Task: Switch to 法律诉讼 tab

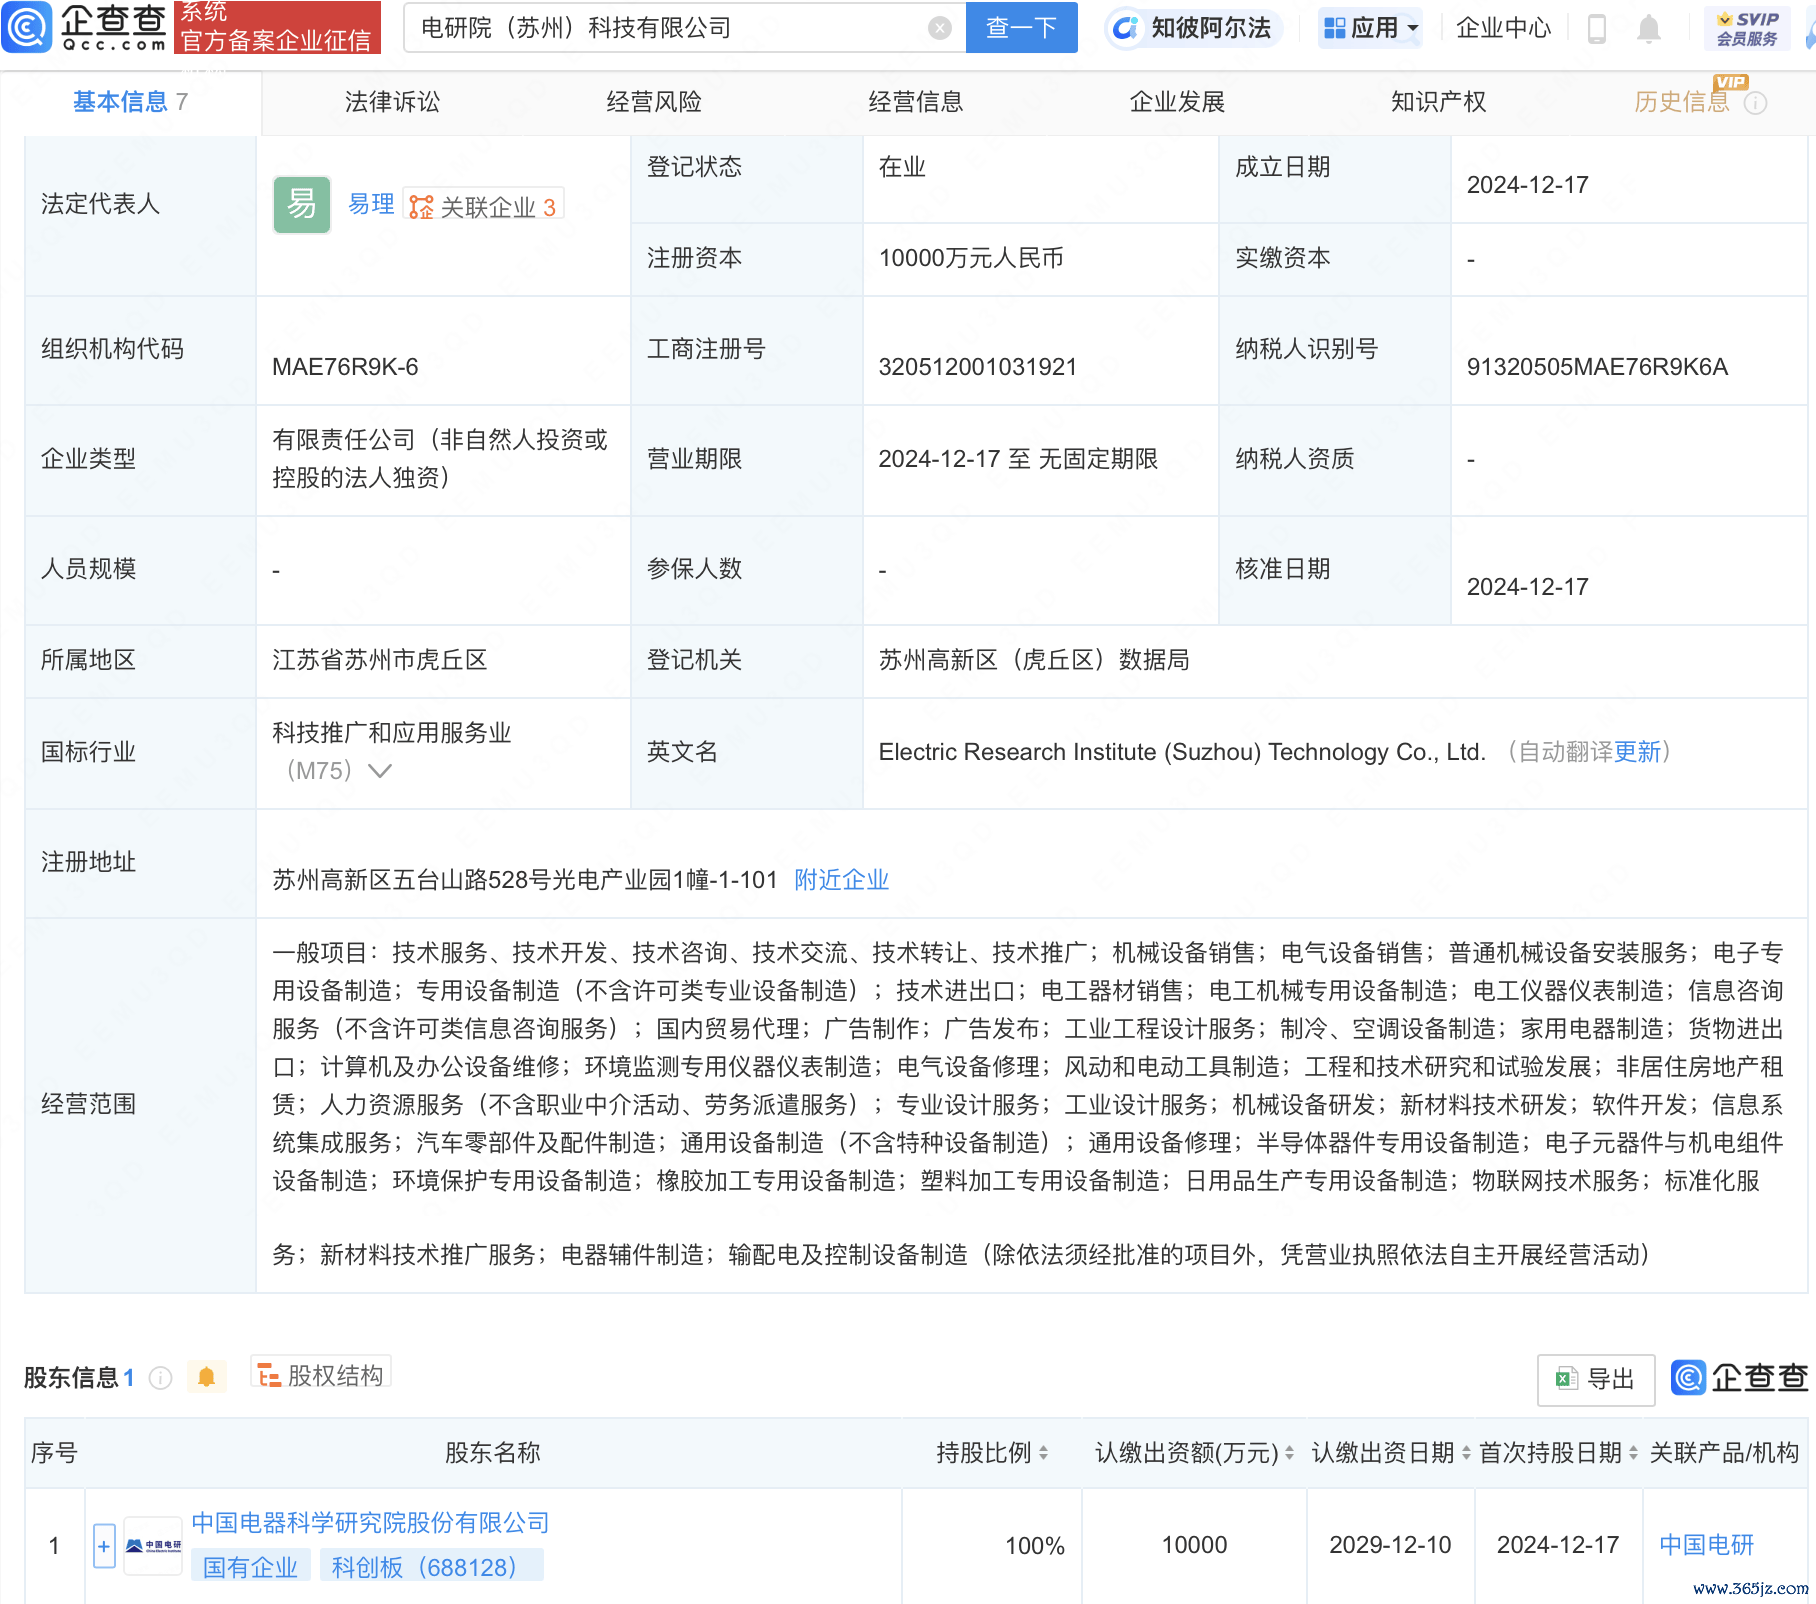Action: [392, 102]
